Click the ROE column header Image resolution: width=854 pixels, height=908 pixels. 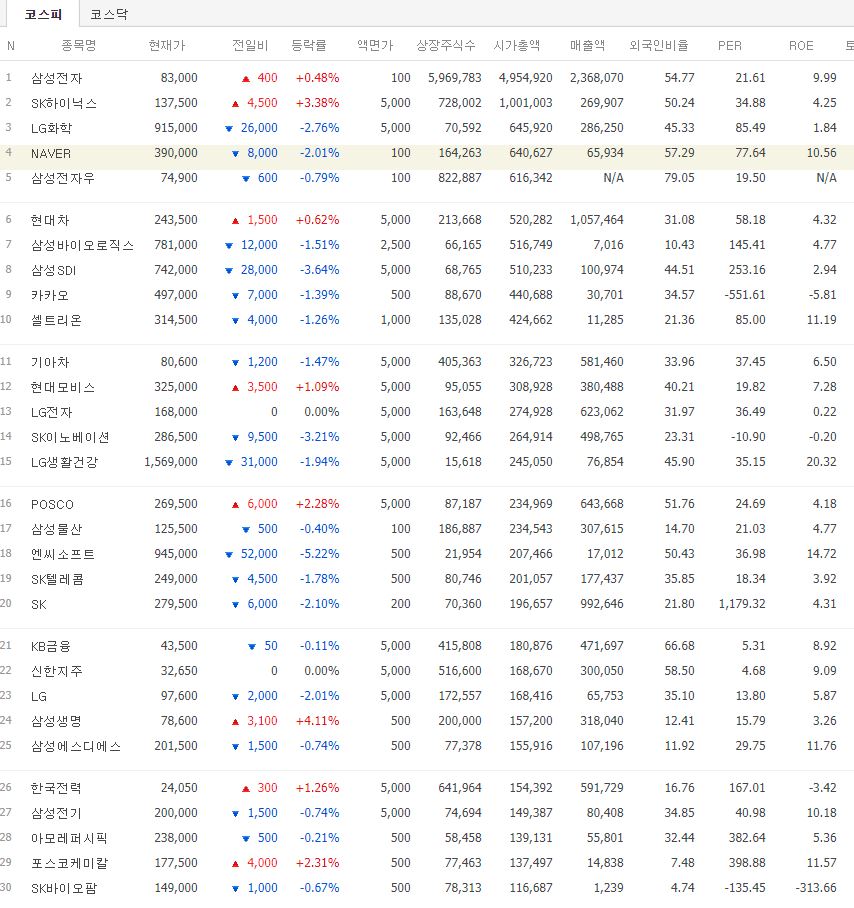pos(801,46)
